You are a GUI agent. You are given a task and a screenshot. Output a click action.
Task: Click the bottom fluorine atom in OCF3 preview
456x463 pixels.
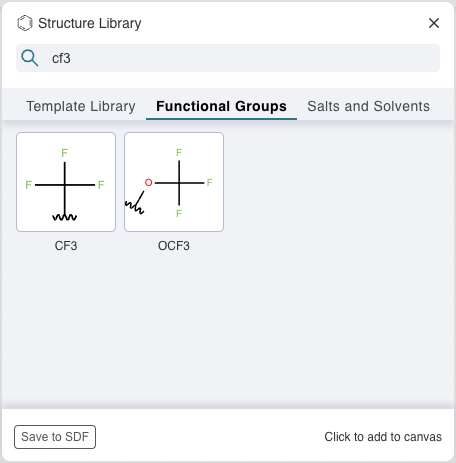[x=179, y=213]
